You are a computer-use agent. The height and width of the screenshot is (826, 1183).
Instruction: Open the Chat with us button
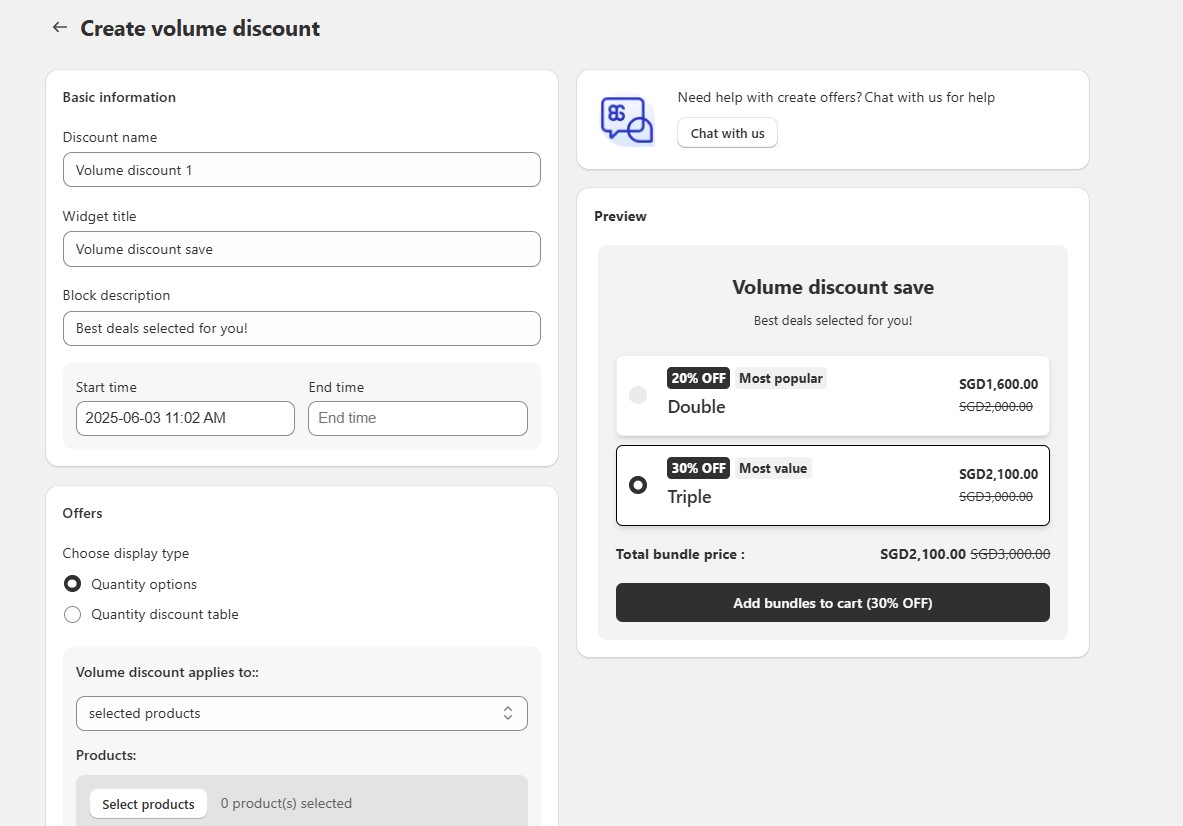pos(727,134)
